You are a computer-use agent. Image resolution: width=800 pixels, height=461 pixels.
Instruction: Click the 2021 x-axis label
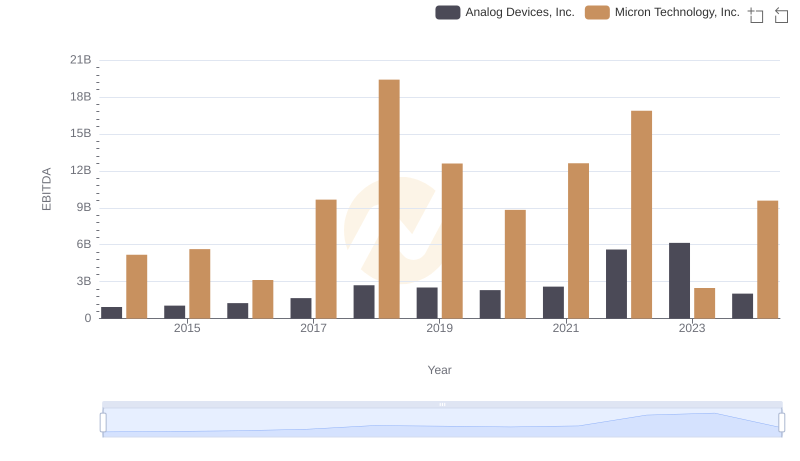click(566, 328)
